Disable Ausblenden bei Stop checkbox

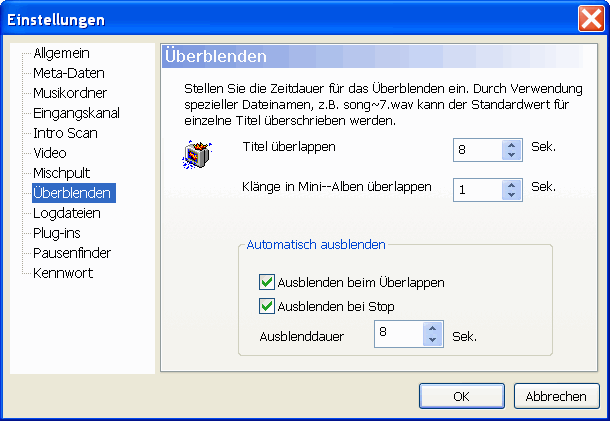click(x=266, y=307)
